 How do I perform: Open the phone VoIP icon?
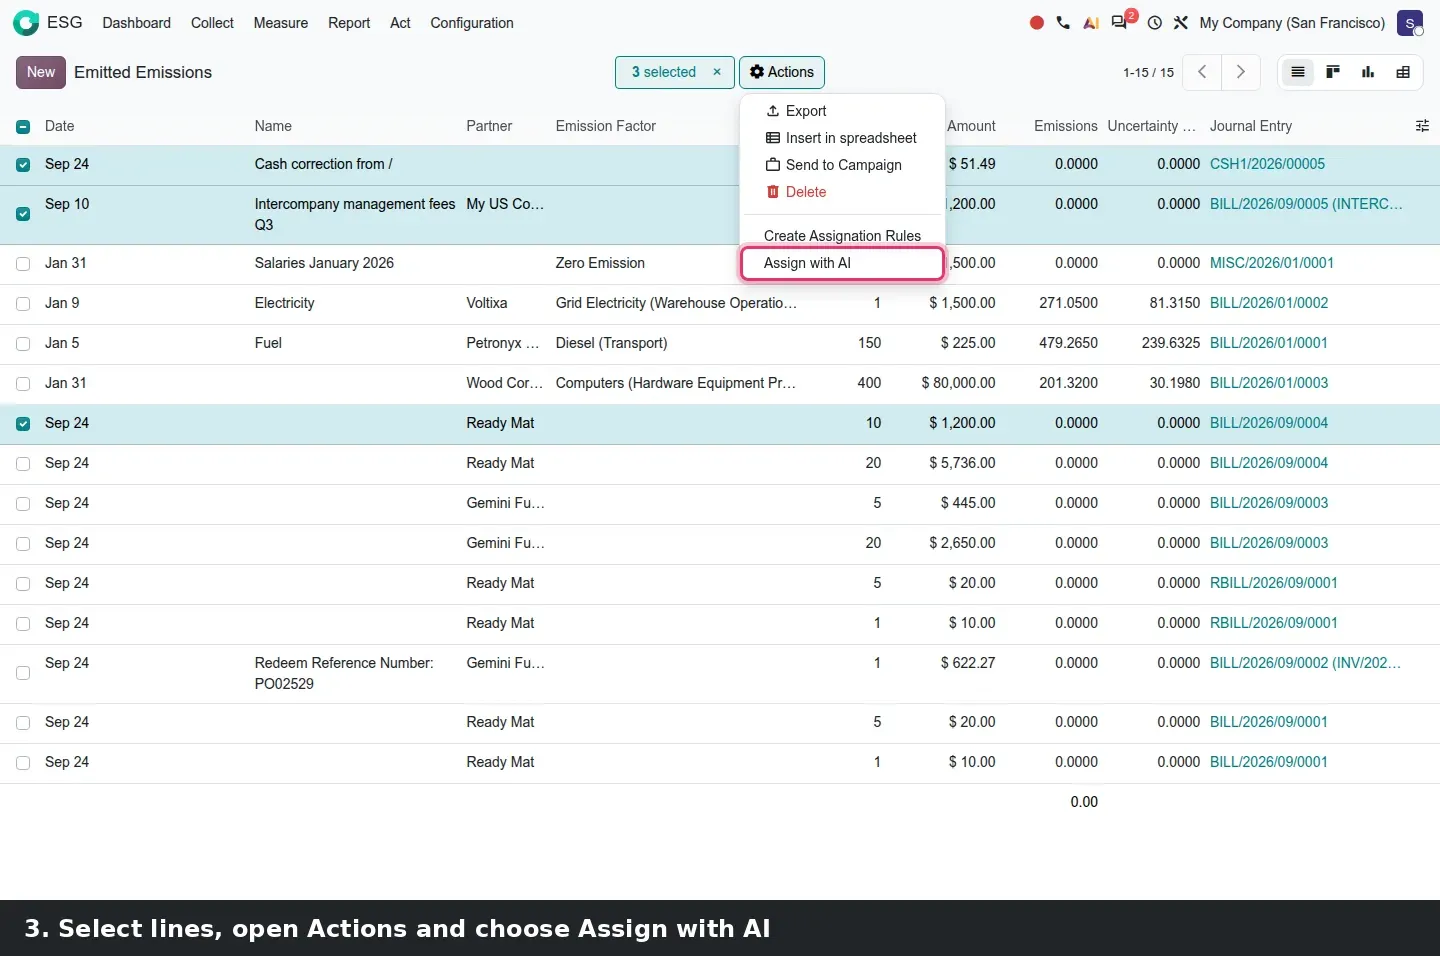point(1063,23)
